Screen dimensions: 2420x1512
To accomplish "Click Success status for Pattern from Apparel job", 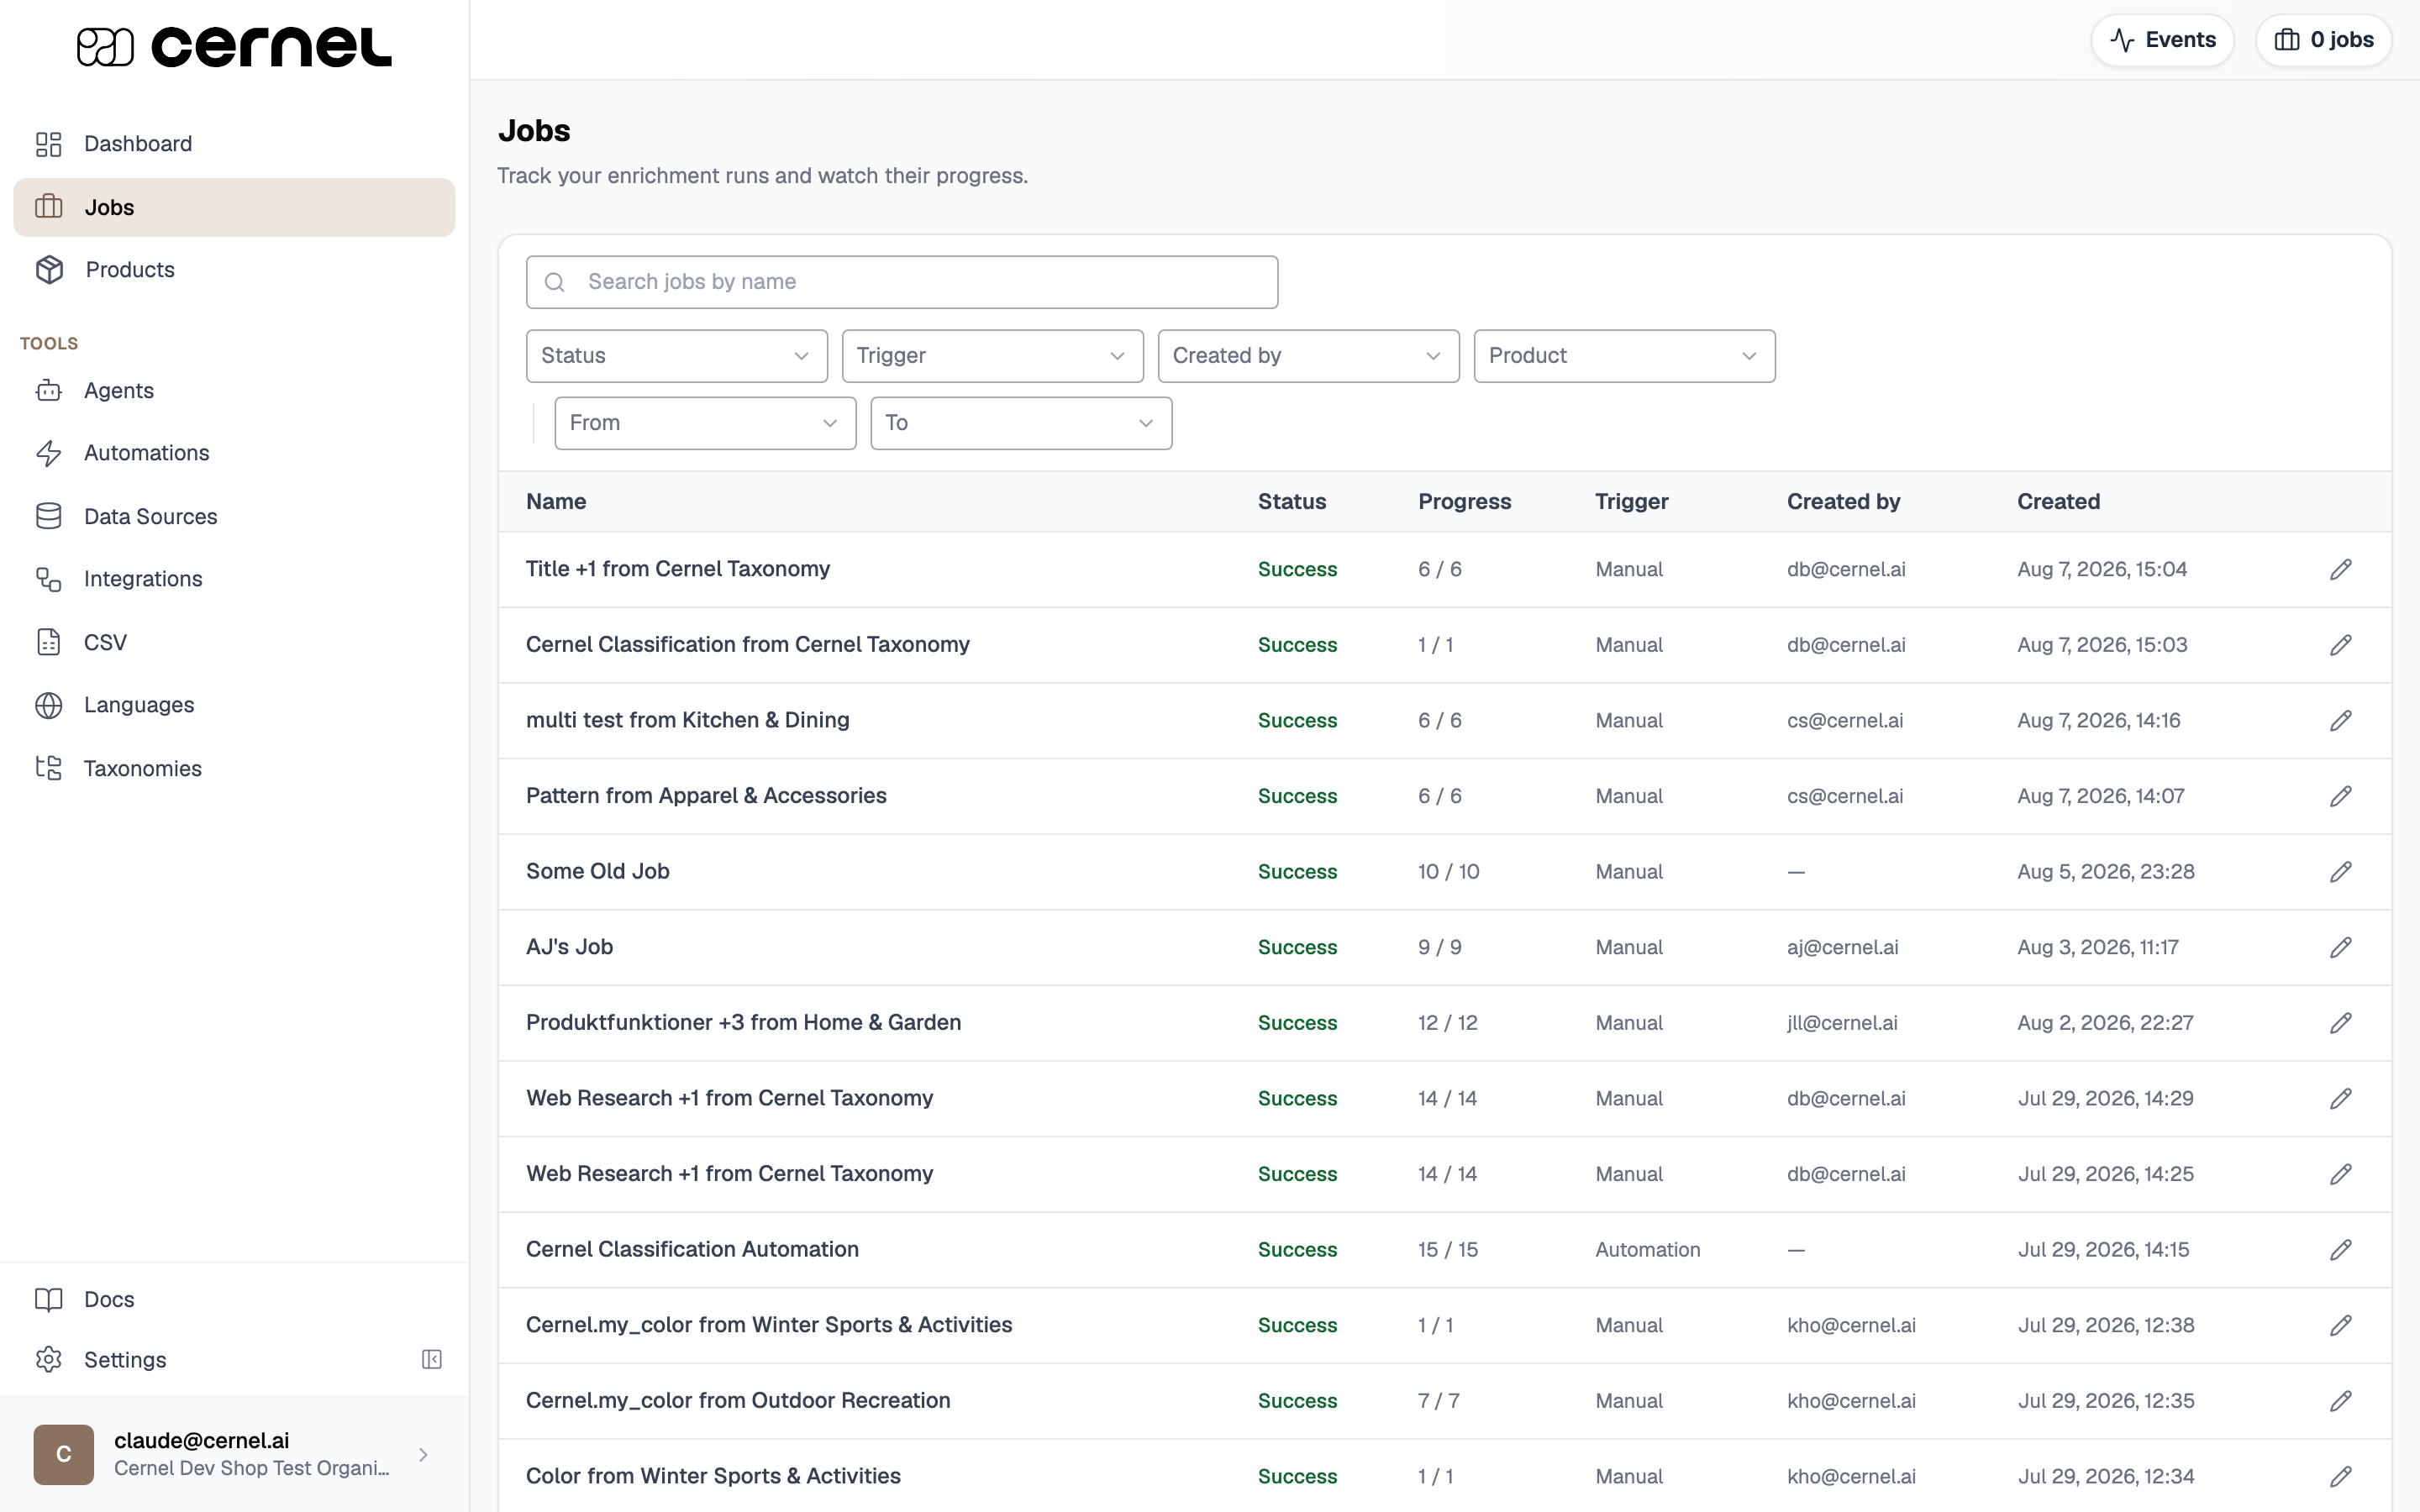I will pyautogui.click(x=1297, y=796).
